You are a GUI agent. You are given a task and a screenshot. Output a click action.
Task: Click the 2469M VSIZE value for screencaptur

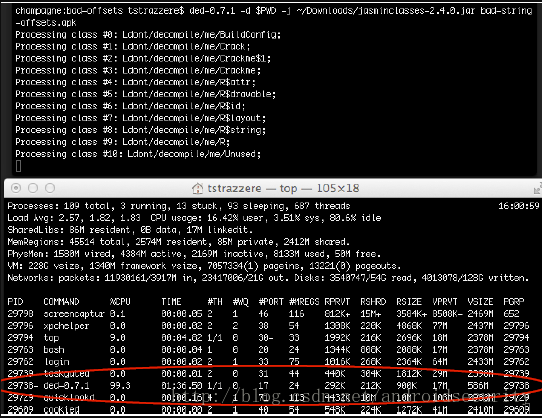pyautogui.click(x=480, y=314)
